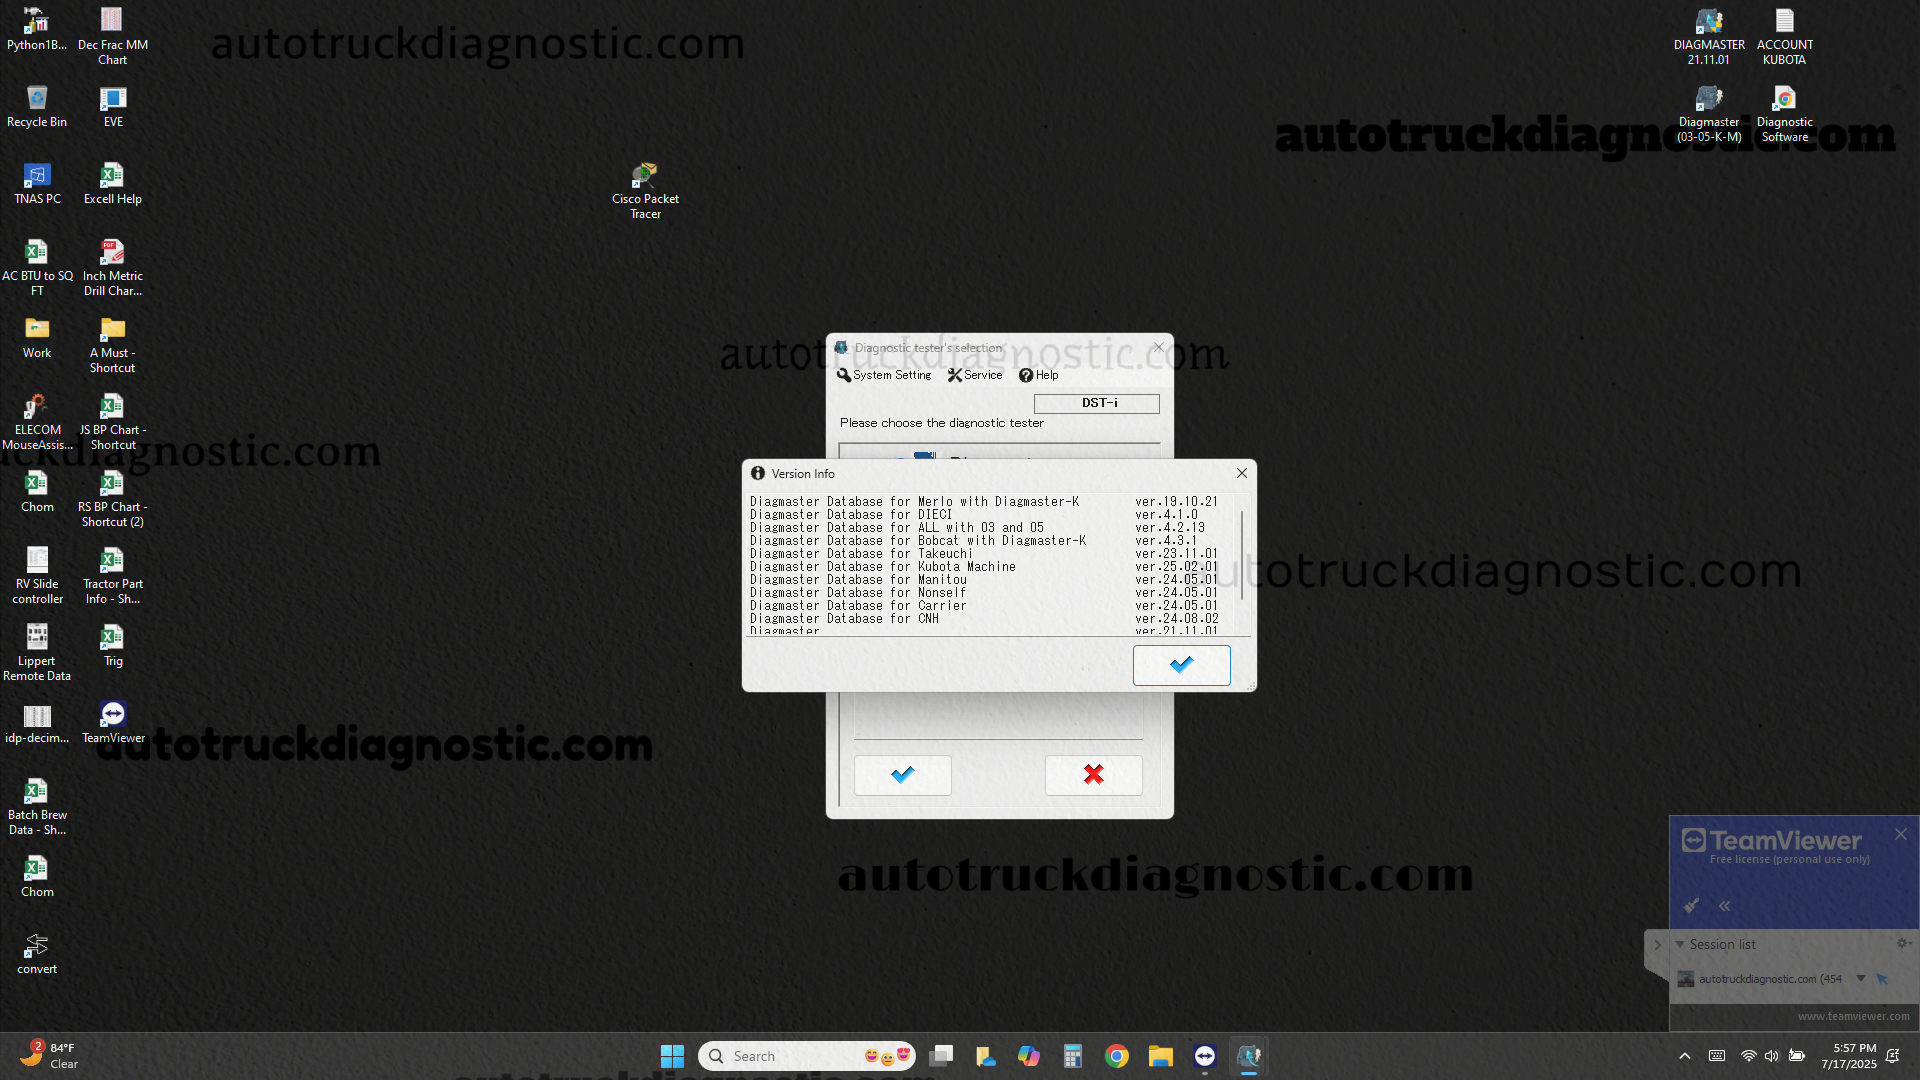Screen dimensions: 1920x1080
Task: Collapse the Session list triangle
Action: [1680, 944]
